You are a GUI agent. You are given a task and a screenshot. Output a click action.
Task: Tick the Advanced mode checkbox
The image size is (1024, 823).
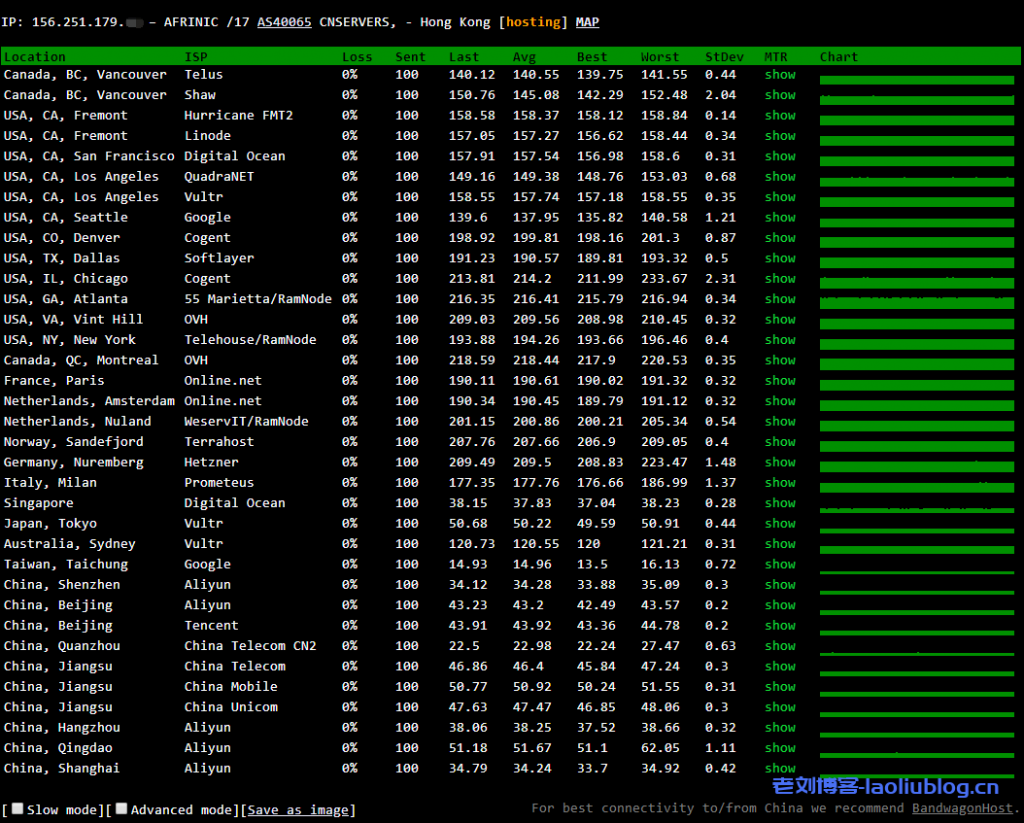[121, 808]
